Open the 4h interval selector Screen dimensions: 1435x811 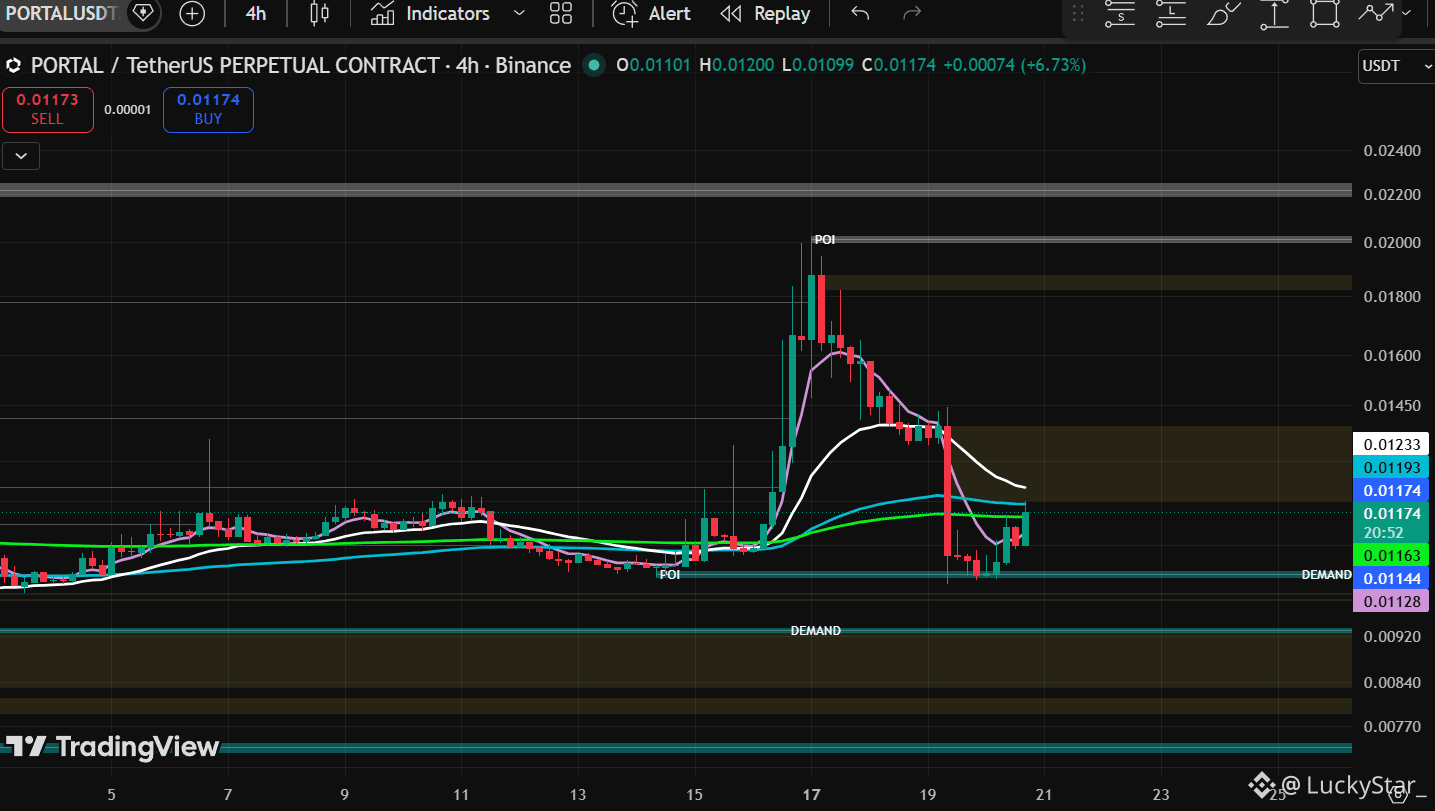(256, 14)
